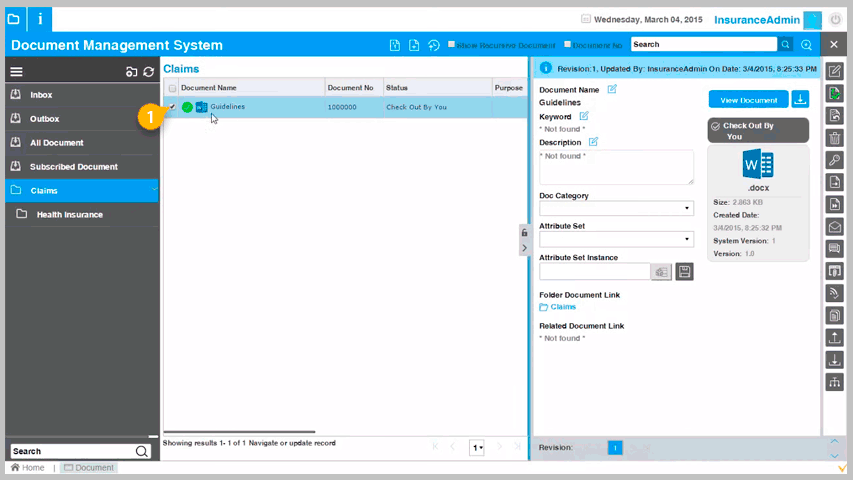
Task: Click into the Description text area
Action: pos(616,167)
